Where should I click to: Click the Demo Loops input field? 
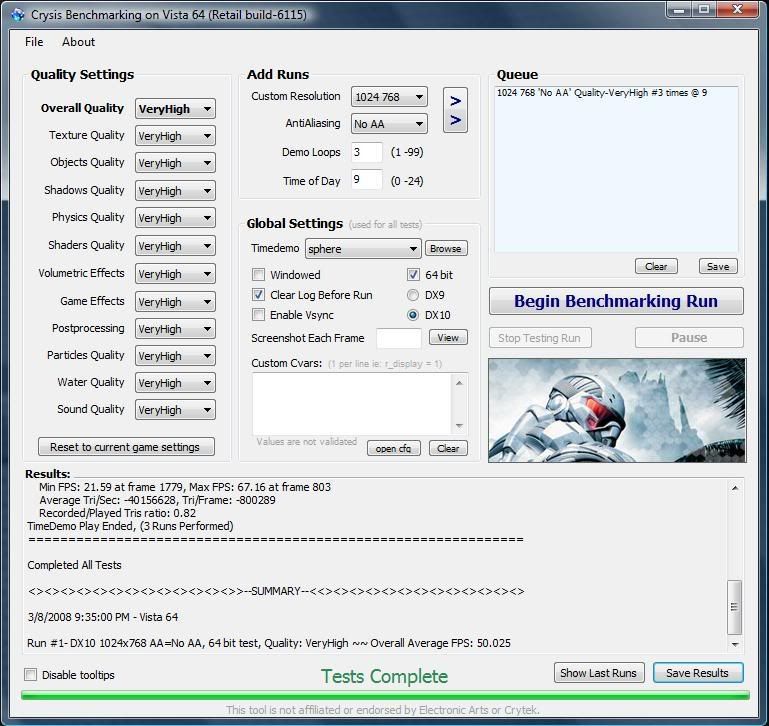tap(366, 152)
